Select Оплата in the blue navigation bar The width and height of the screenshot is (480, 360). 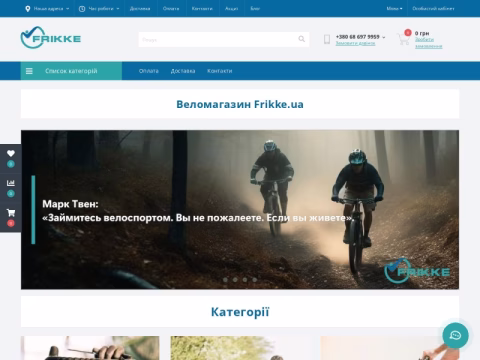(149, 71)
